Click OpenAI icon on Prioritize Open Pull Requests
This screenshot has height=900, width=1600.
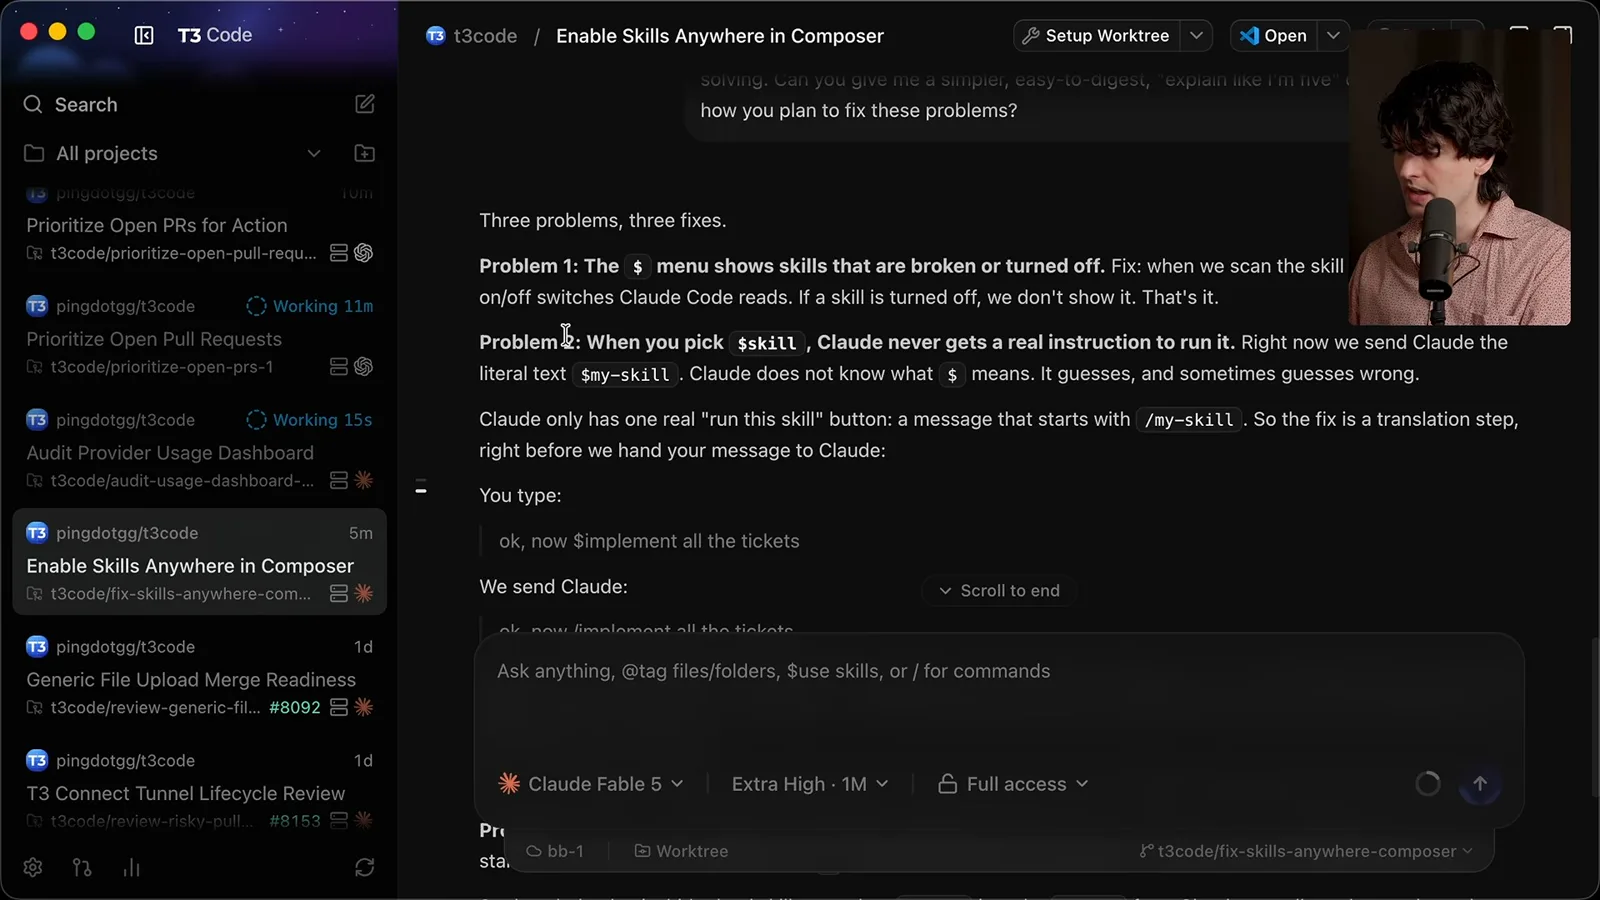pos(364,367)
